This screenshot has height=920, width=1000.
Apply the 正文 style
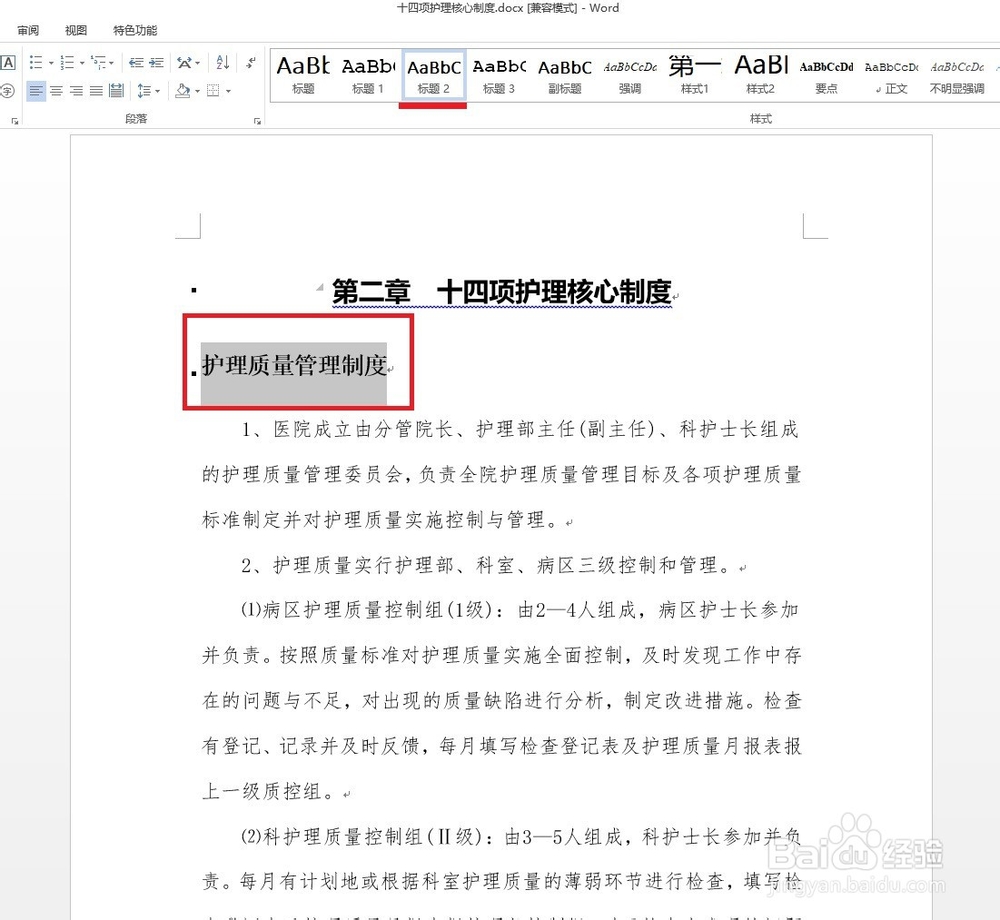click(x=892, y=75)
